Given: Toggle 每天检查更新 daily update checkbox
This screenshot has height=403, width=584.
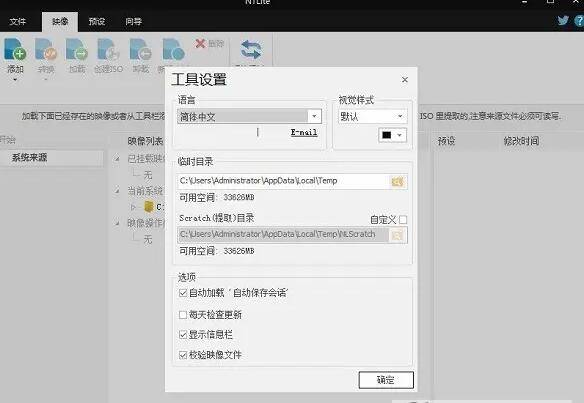Looking at the screenshot, I should point(182,315).
